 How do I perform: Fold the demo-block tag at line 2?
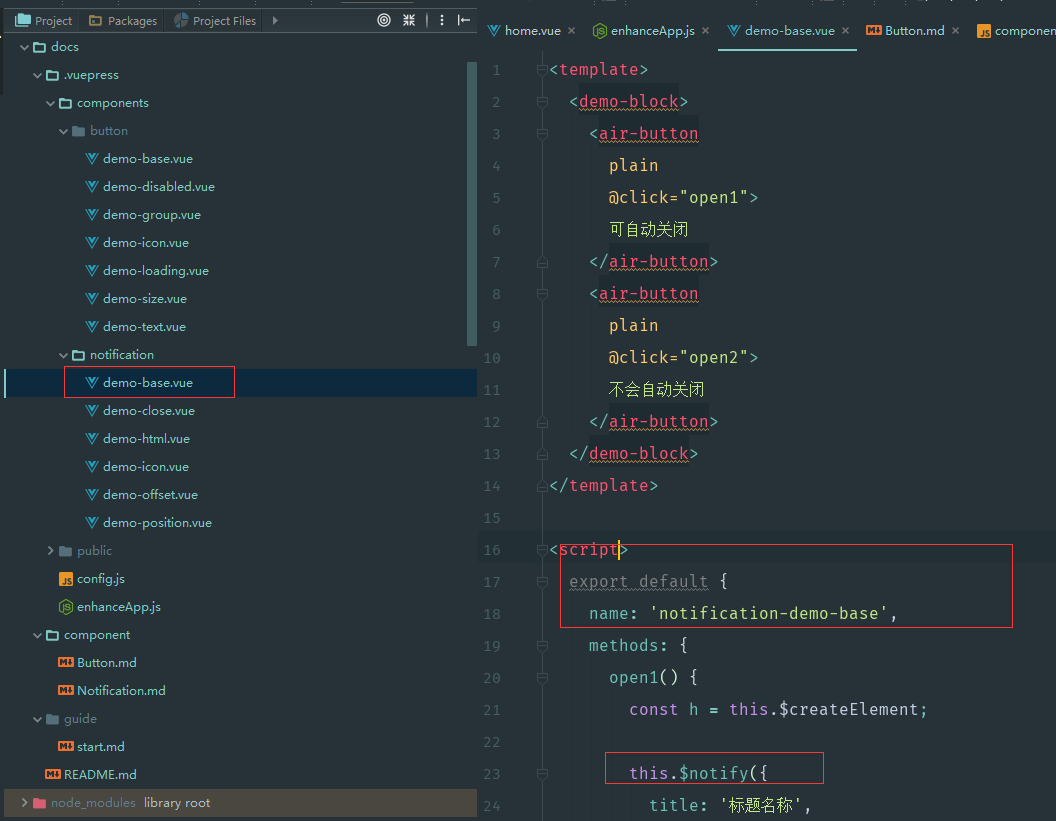542,102
